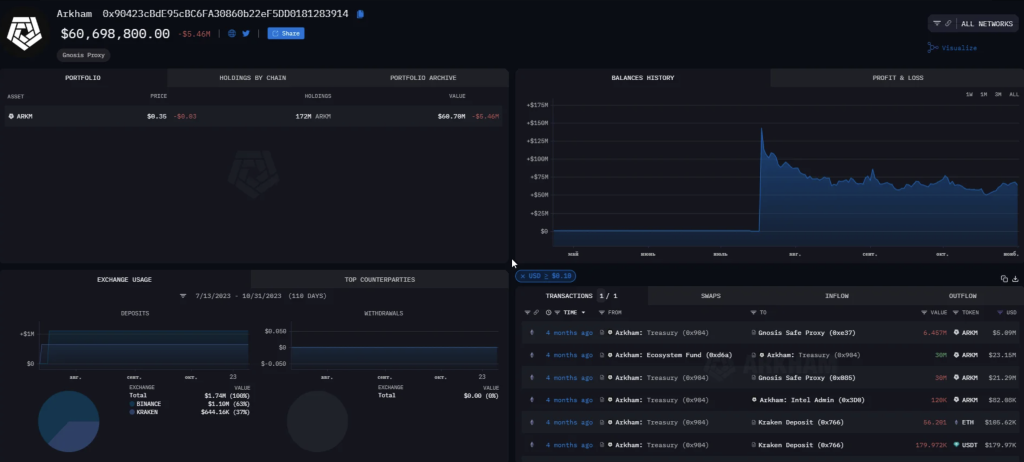The image size is (1024, 462).
Task: Open the Visualize link
Action: pos(952,48)
